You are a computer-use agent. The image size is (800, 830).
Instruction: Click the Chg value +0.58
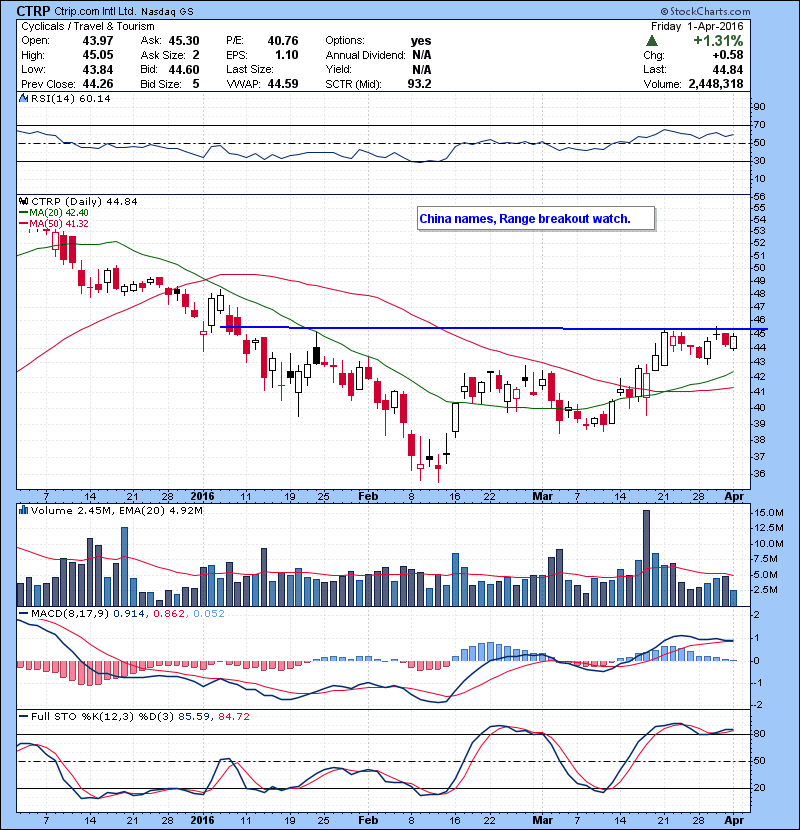[x=727, y=55]
